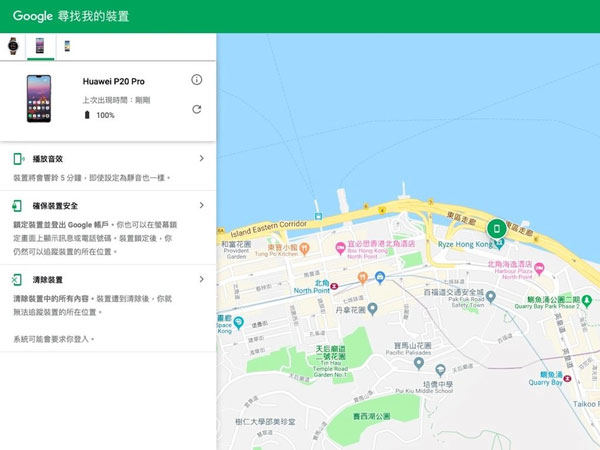
Task: Click the North Point MTR station icon
Action: tap(334, 286)
